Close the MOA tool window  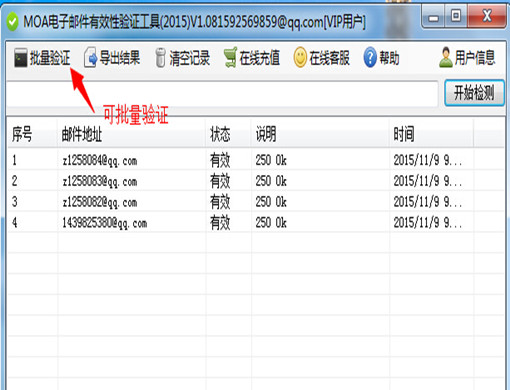487,16
